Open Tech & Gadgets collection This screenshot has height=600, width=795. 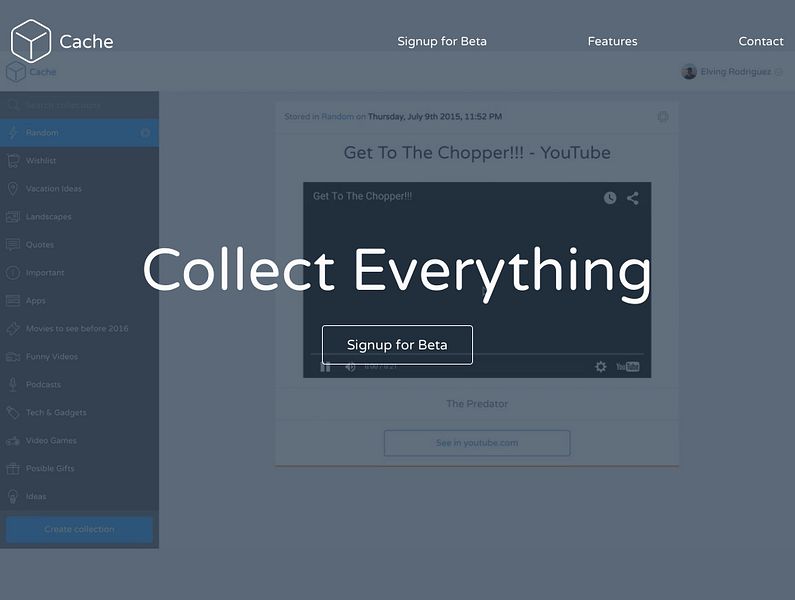[x=79, y=413]
